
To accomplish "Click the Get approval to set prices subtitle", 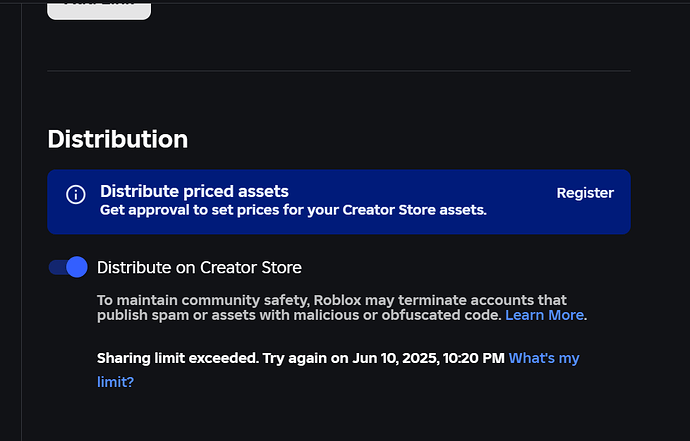I will [293, 210].
